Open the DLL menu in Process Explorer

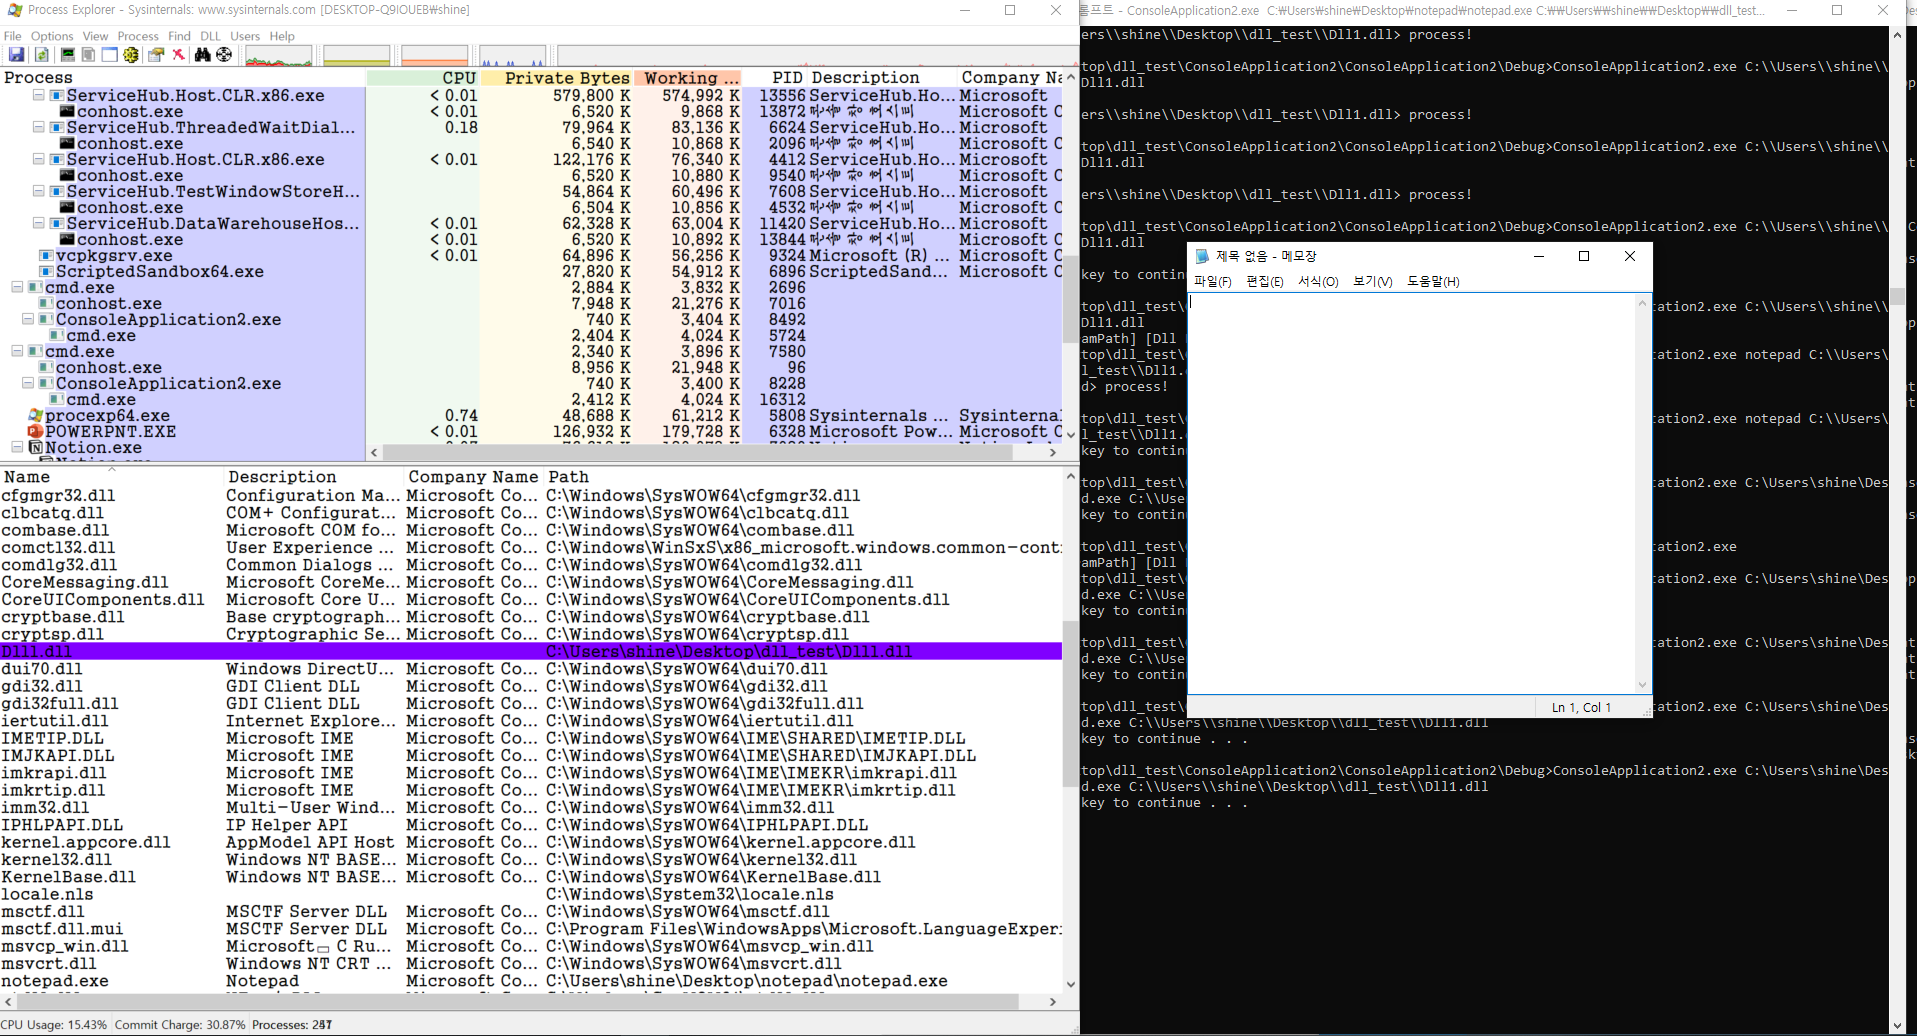coord(209,36)
